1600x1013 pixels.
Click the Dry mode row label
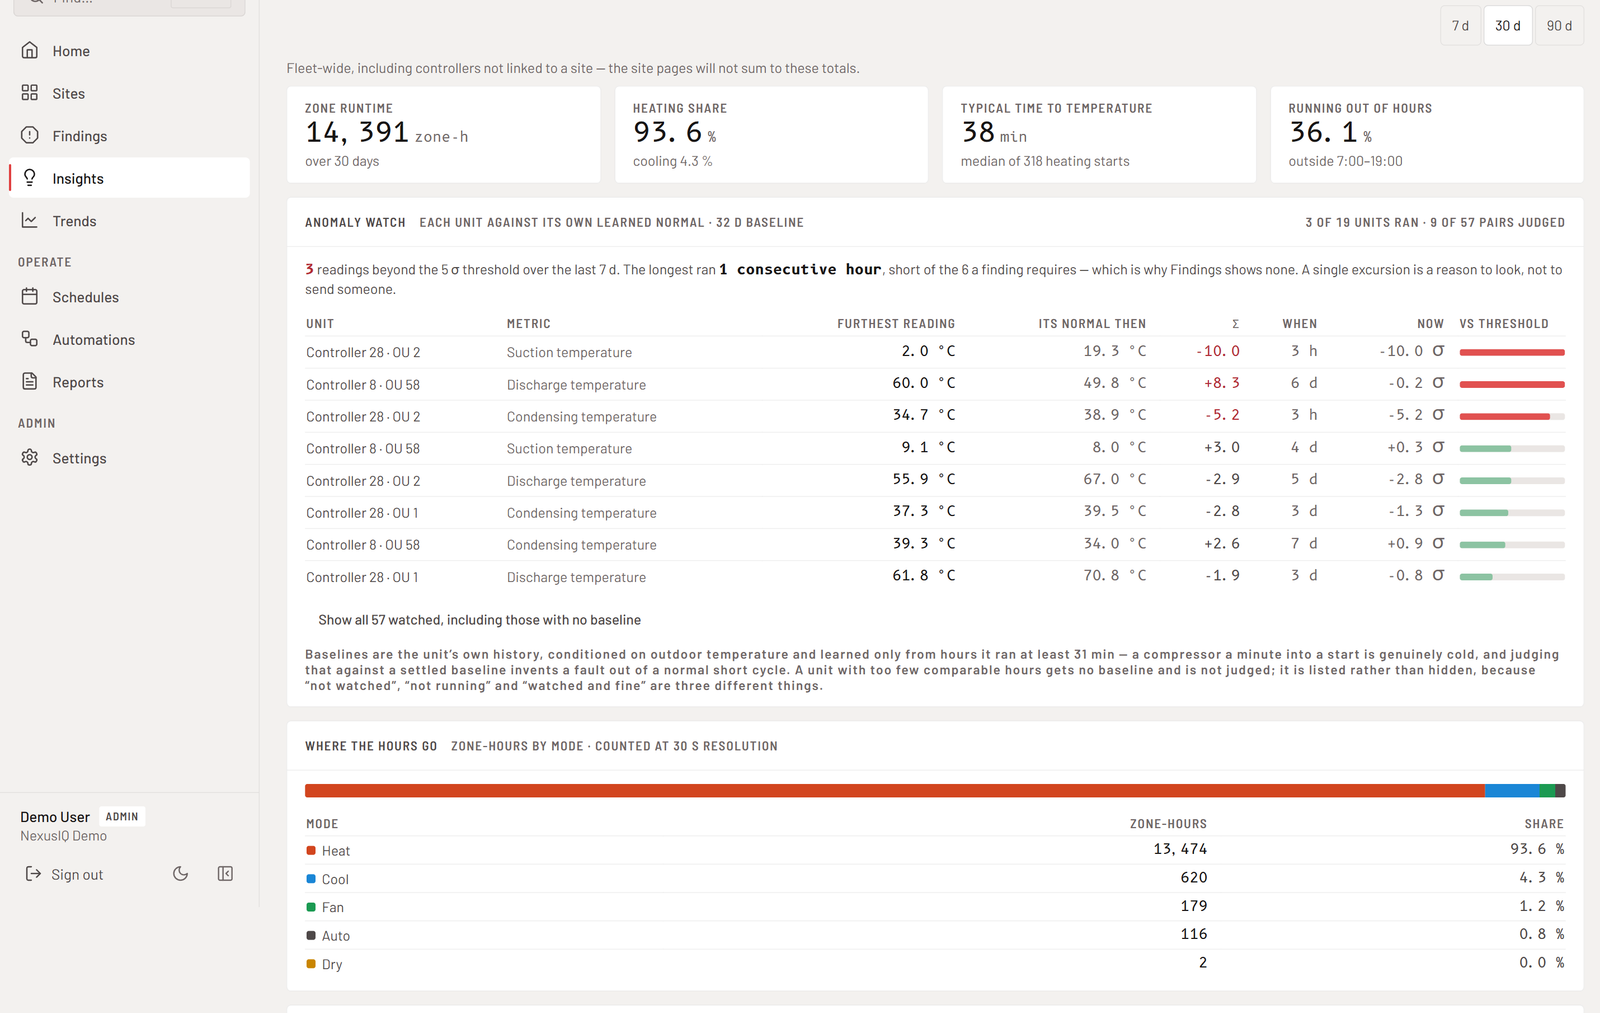(x=332, y=965)
